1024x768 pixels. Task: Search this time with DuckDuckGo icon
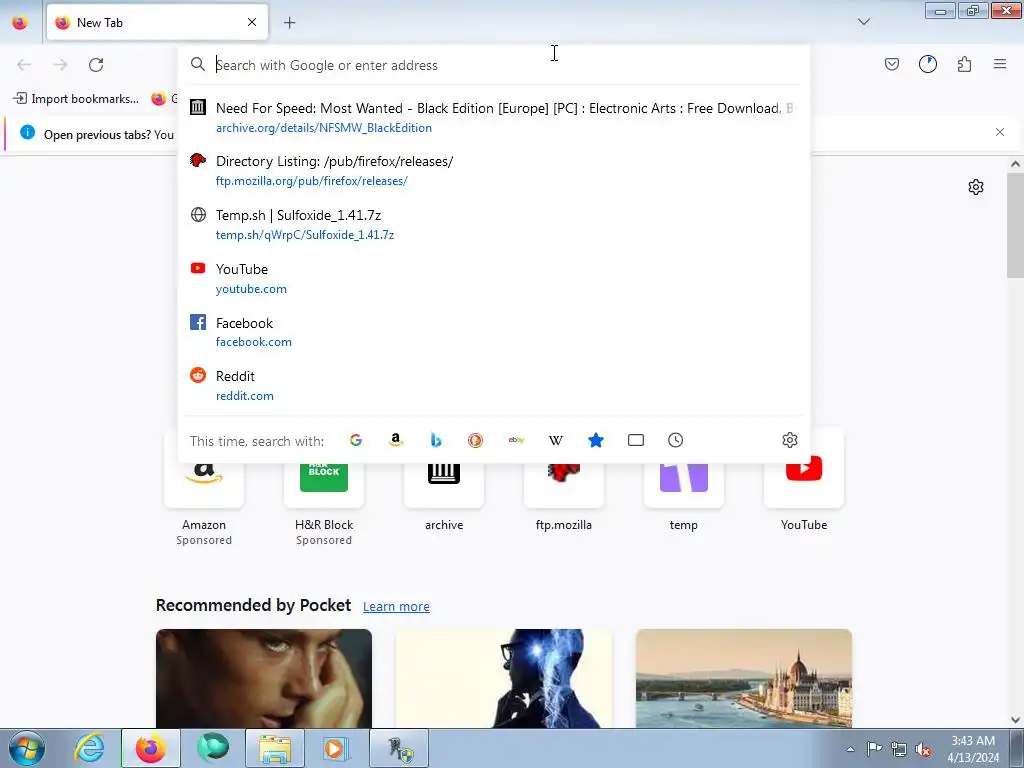(x=475, y=440)
